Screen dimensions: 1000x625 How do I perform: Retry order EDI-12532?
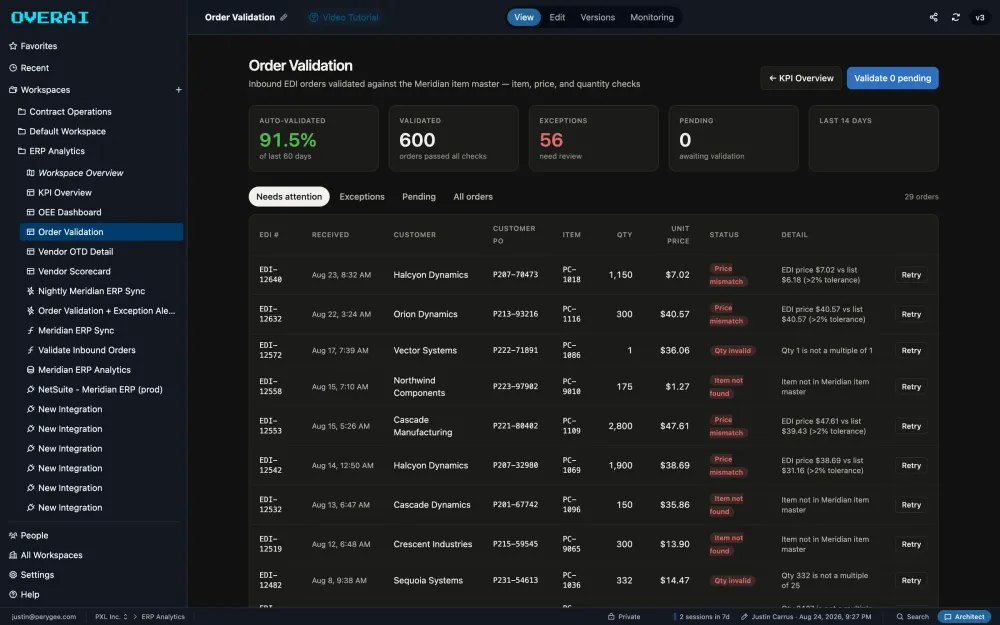coord(911,505)
